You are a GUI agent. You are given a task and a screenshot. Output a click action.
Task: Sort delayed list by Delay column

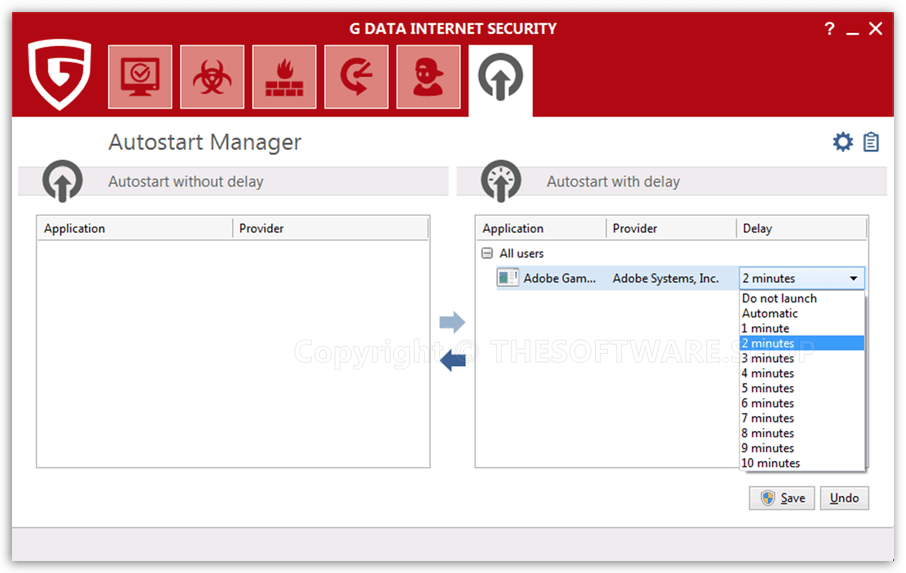pyautogui.click(x=801, y=228)
